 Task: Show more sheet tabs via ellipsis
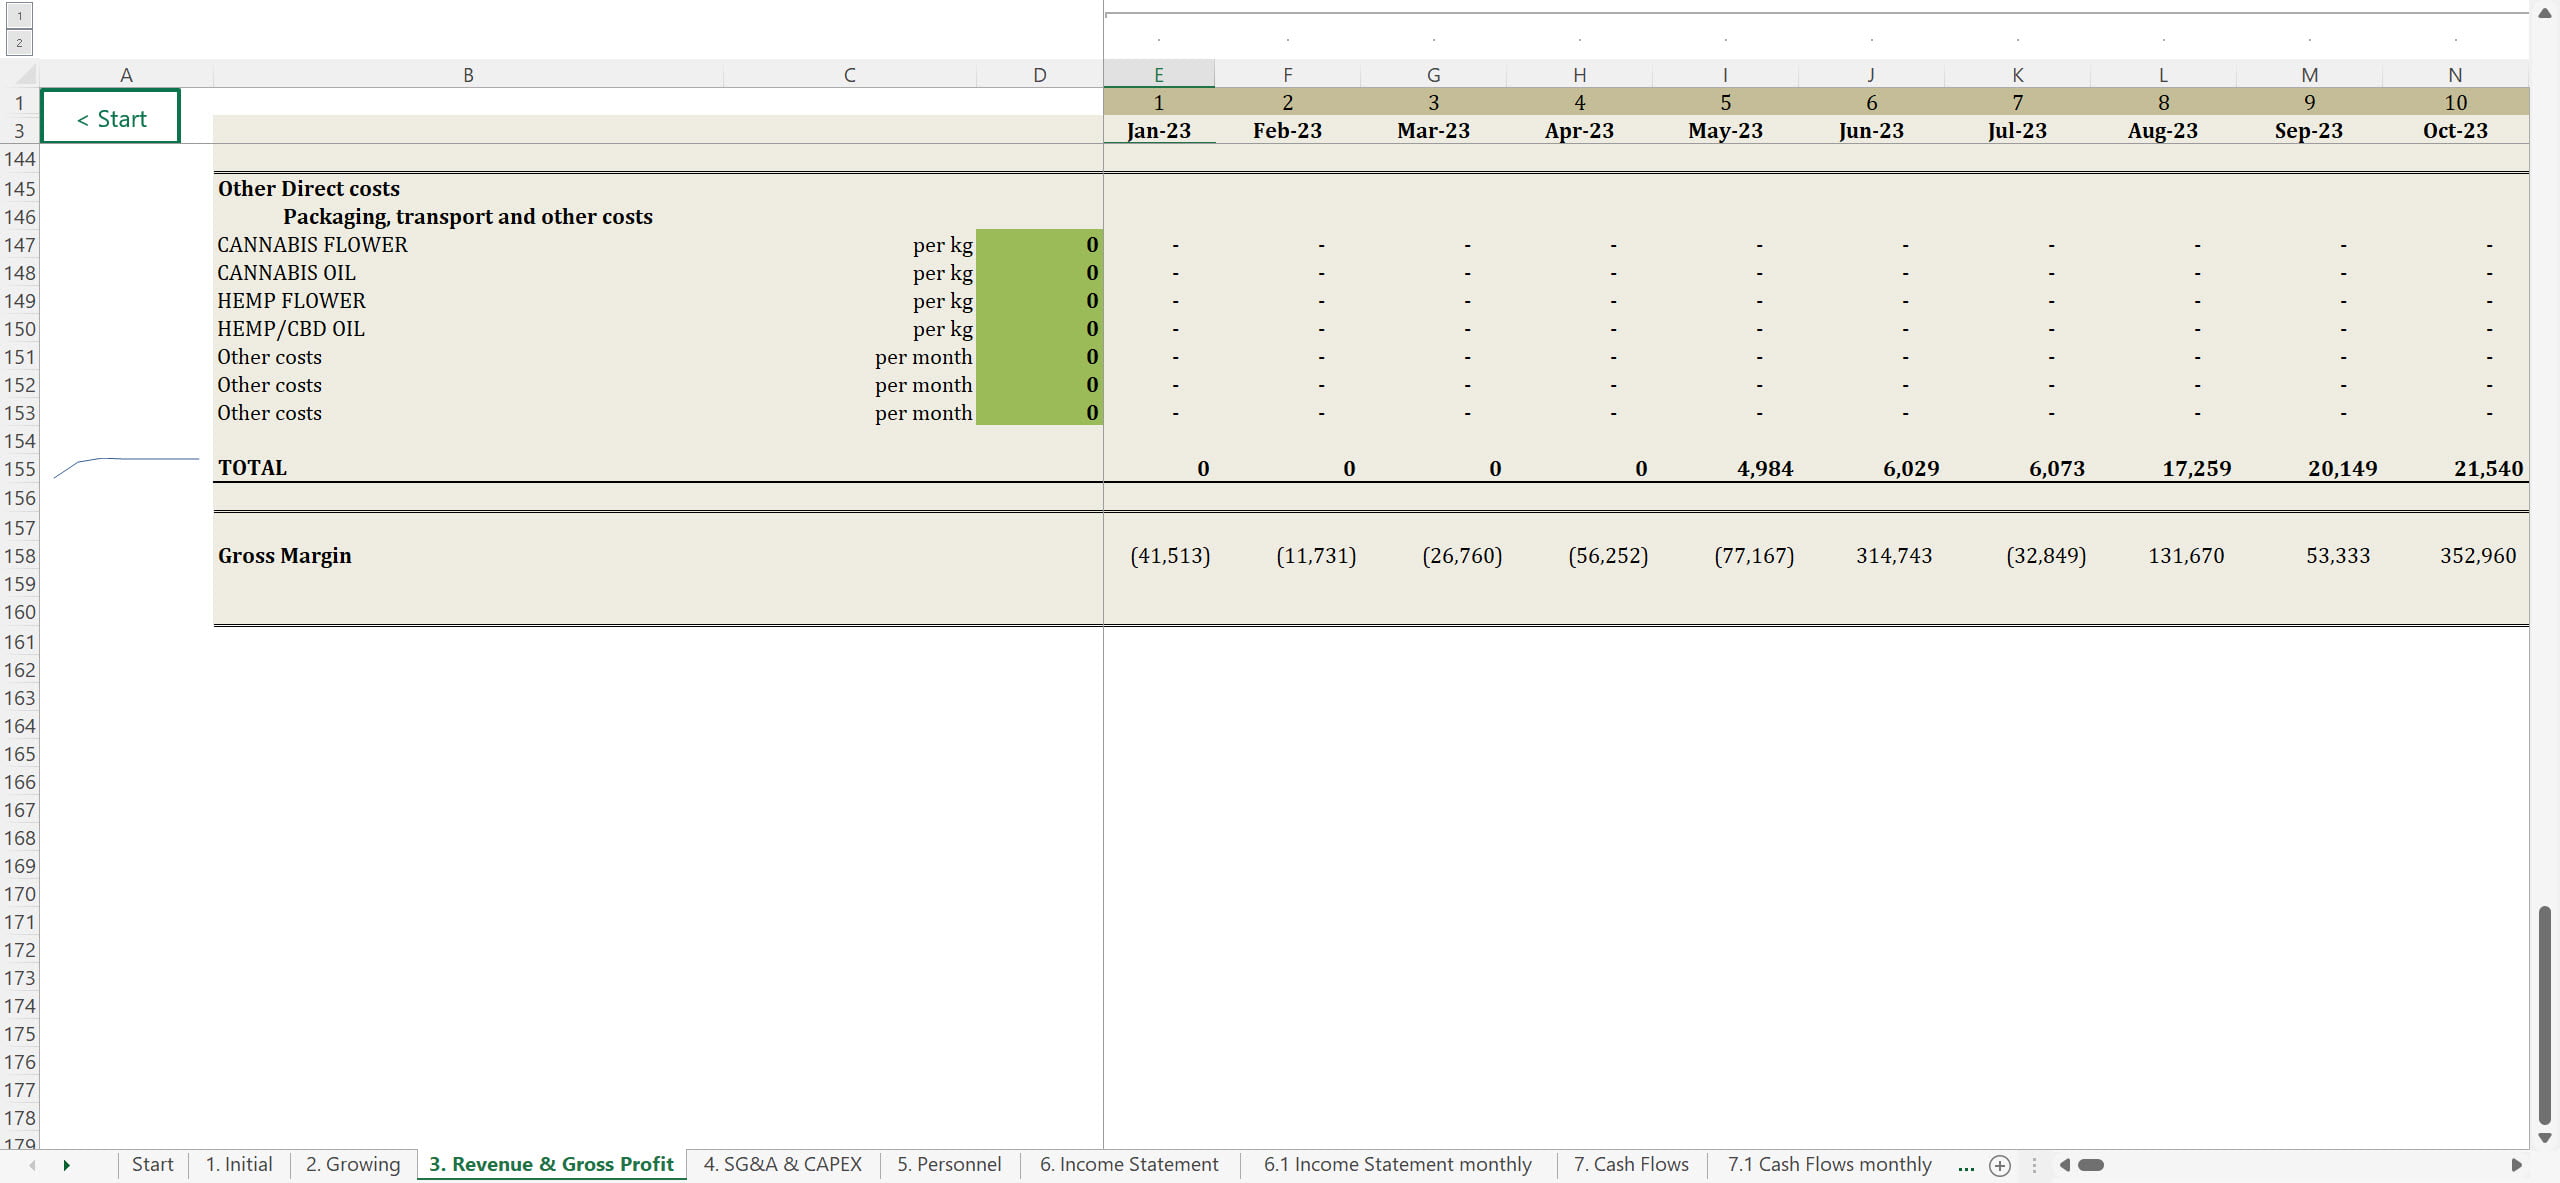pos(1966,1165)
